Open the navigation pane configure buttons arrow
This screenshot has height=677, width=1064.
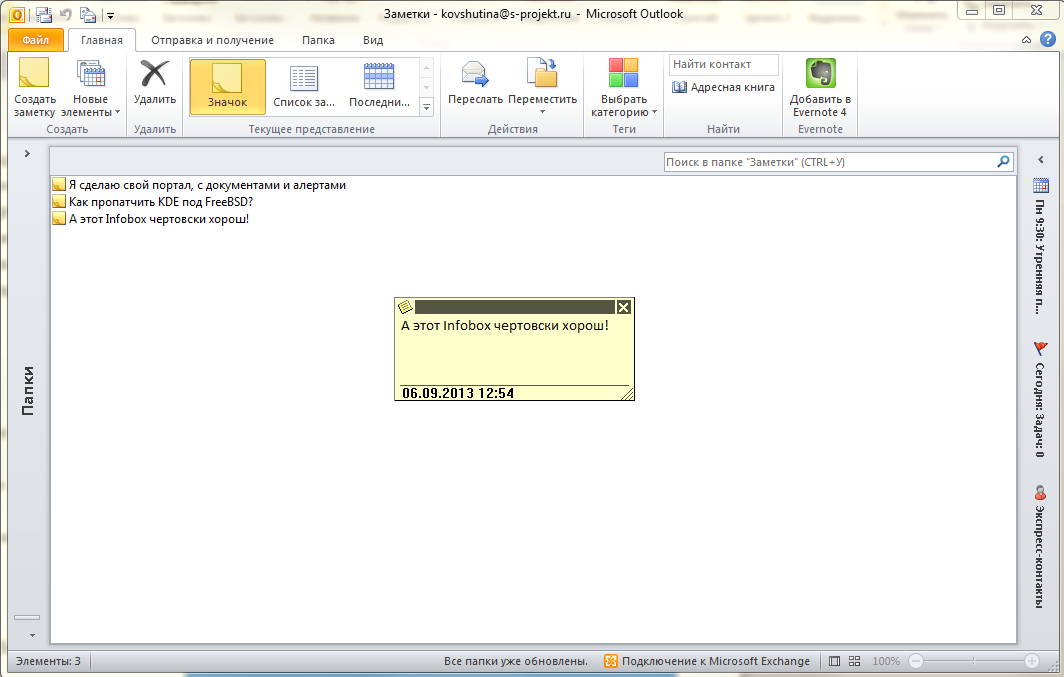pyautogui.click(x=32, y=636)
